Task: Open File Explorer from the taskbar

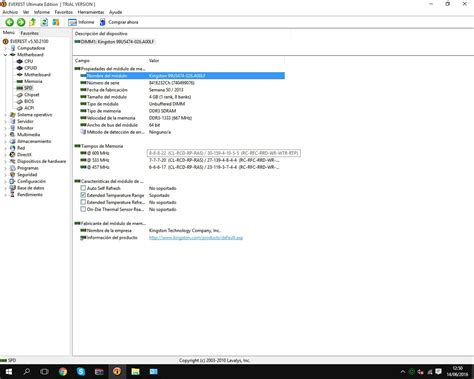Action: pos(135,371)
